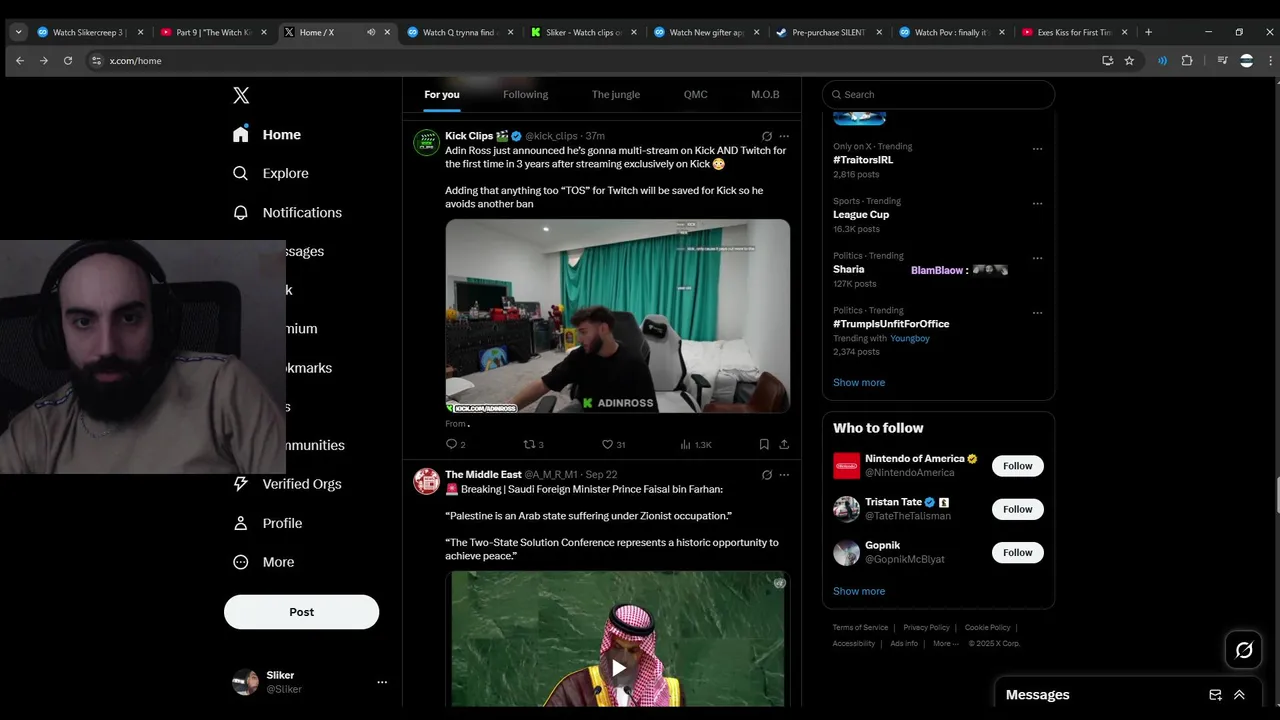This screenshot has width=1280, height=720.
Task: Open the Explore search icon in the sidebar
Action: coord(240,173)
